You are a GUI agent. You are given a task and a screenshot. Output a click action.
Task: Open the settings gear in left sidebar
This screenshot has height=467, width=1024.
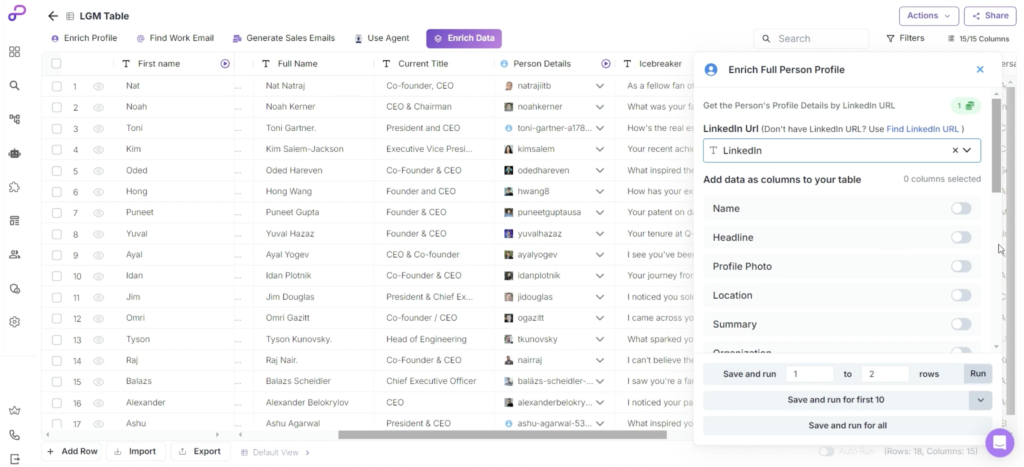pos(14,322)
